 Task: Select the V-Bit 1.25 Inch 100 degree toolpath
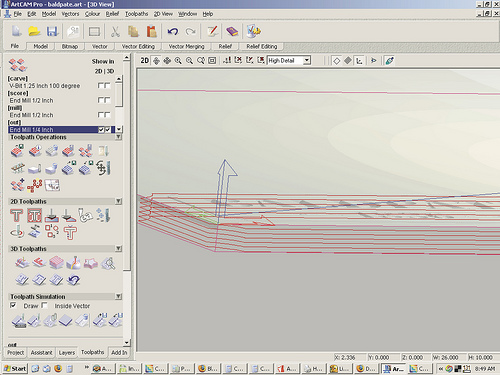tap(45, 86)
